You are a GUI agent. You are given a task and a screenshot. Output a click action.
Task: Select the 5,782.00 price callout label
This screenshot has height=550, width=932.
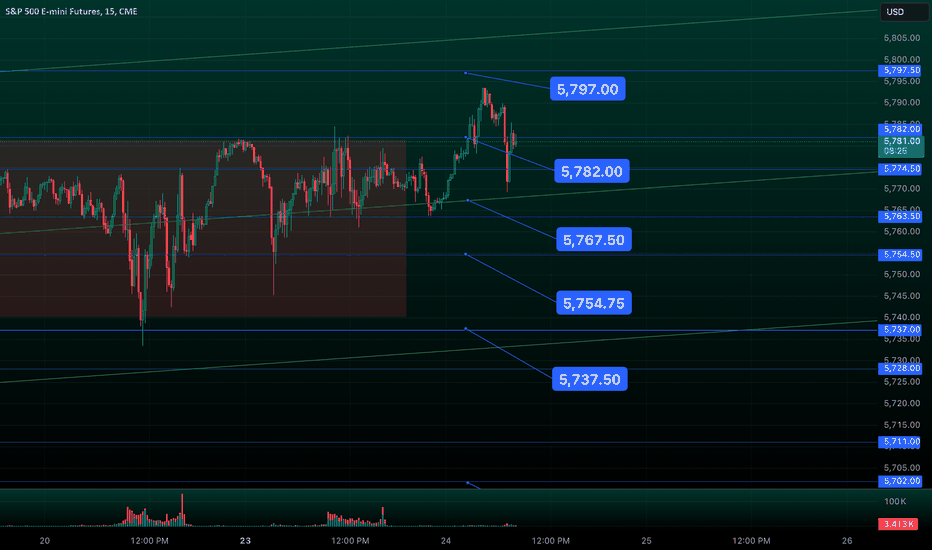591,171
